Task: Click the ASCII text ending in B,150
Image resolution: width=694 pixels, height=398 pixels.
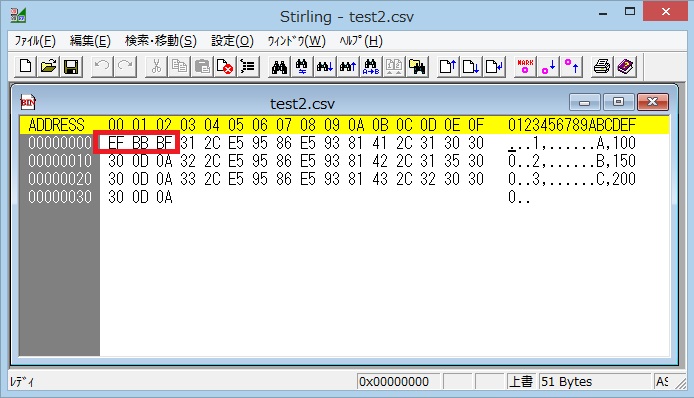Action: tap(572, 161)
